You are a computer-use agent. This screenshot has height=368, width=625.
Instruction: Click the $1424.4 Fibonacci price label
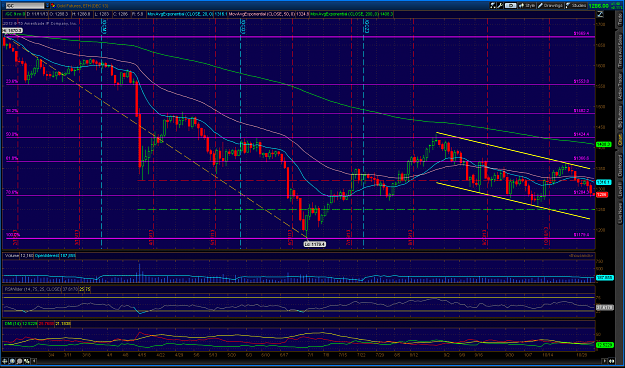(x=581, y=135)
